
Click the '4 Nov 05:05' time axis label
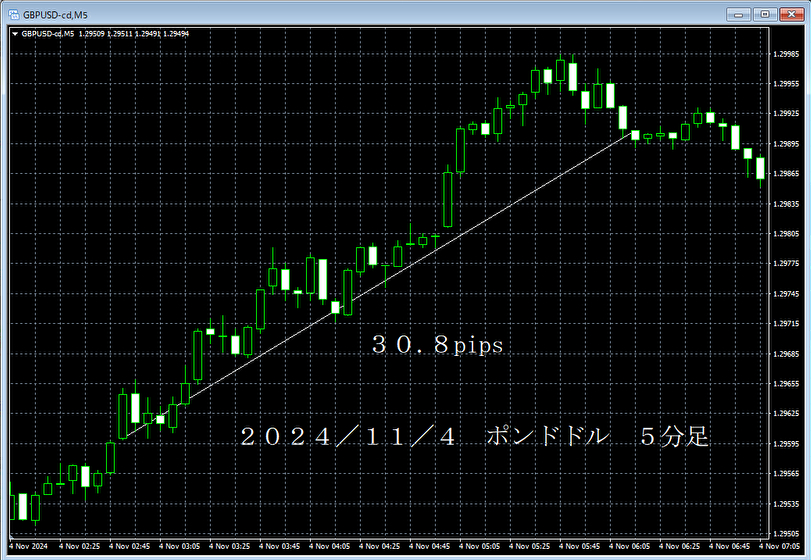click(479, 546)
